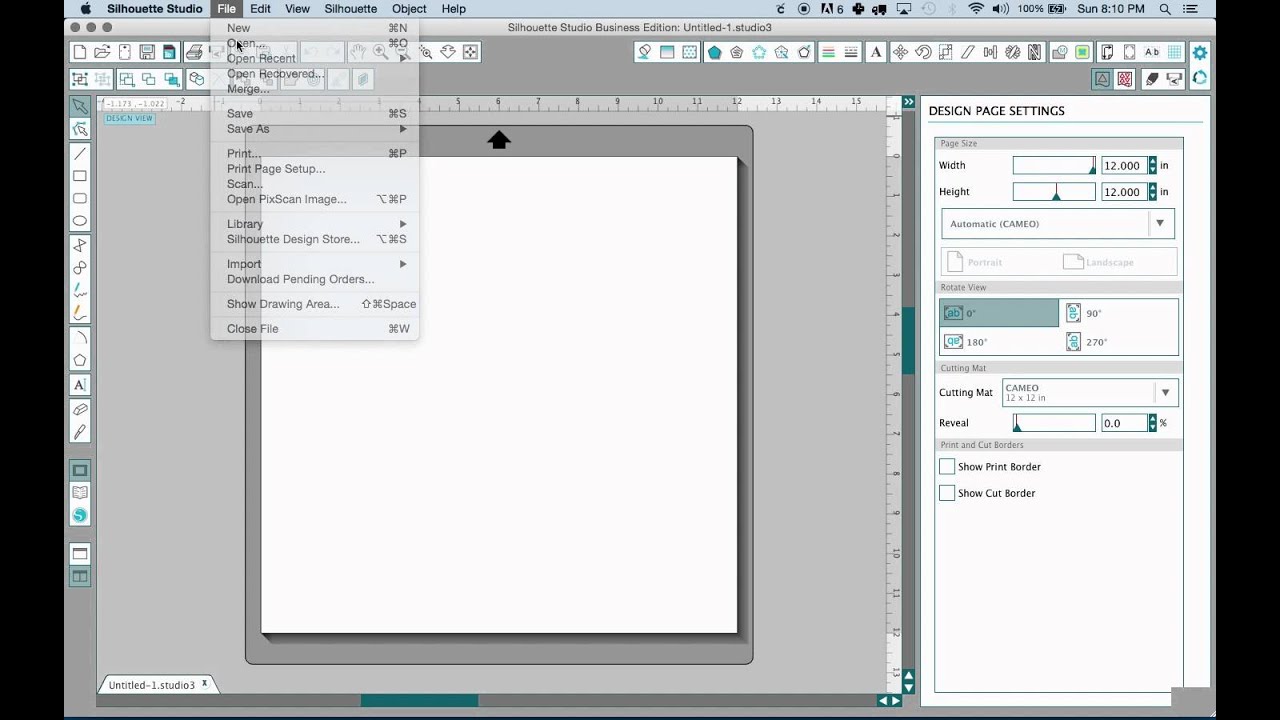This screenshot has height=720, width=1280.
Task: Open the Automatic (CAMEO) page size dropdown
Action: point(1058,224)
